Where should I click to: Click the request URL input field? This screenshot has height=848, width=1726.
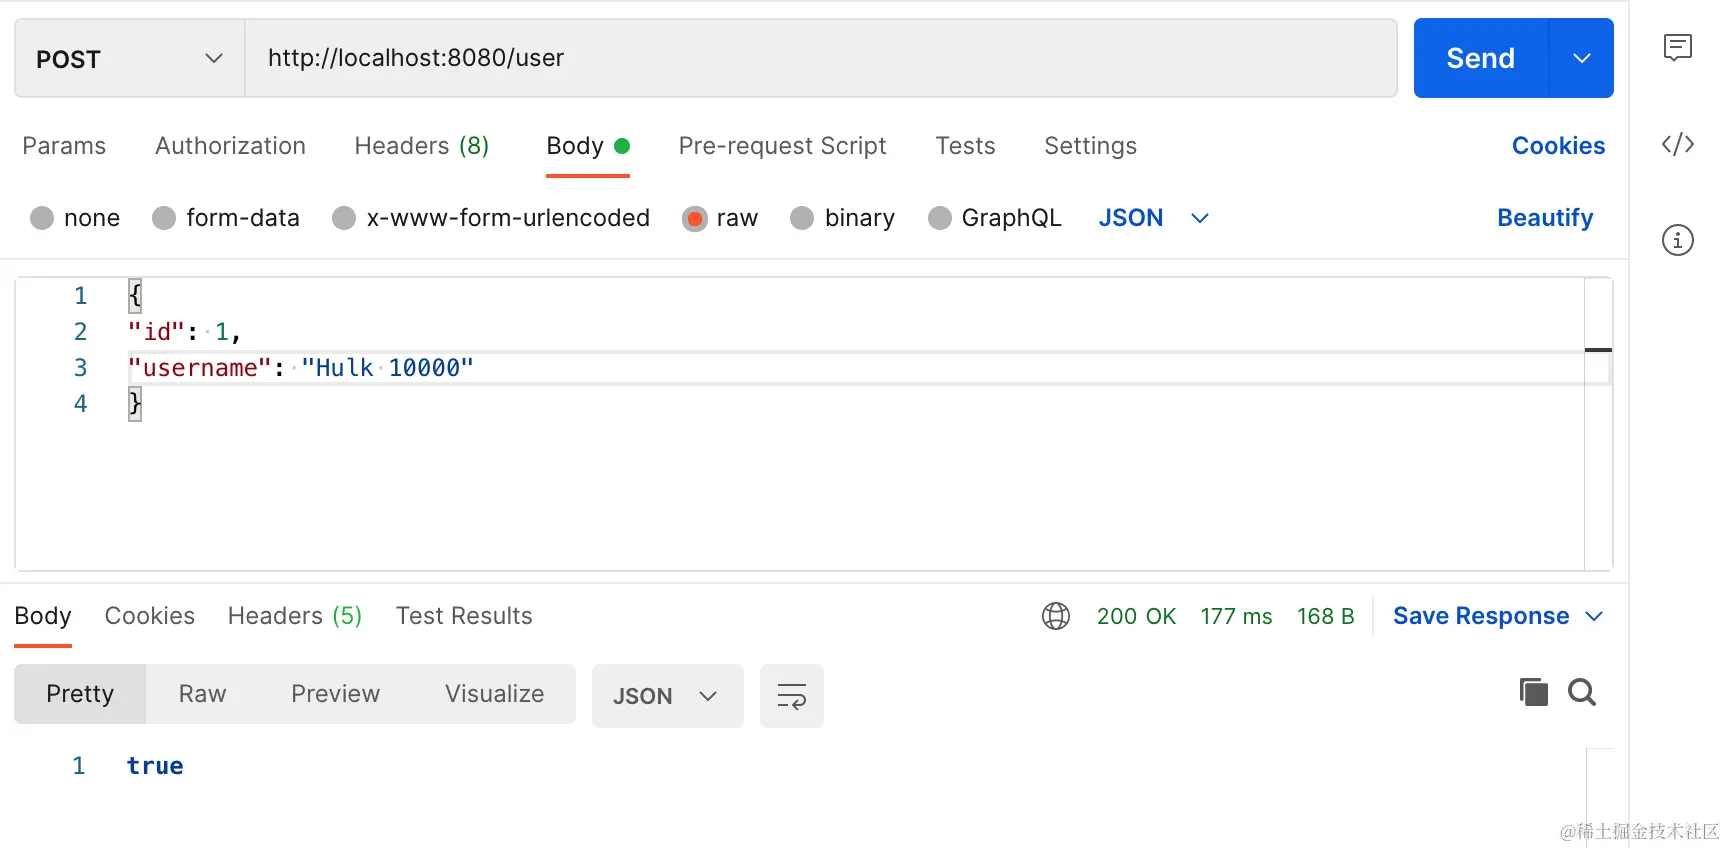(821, 58)
